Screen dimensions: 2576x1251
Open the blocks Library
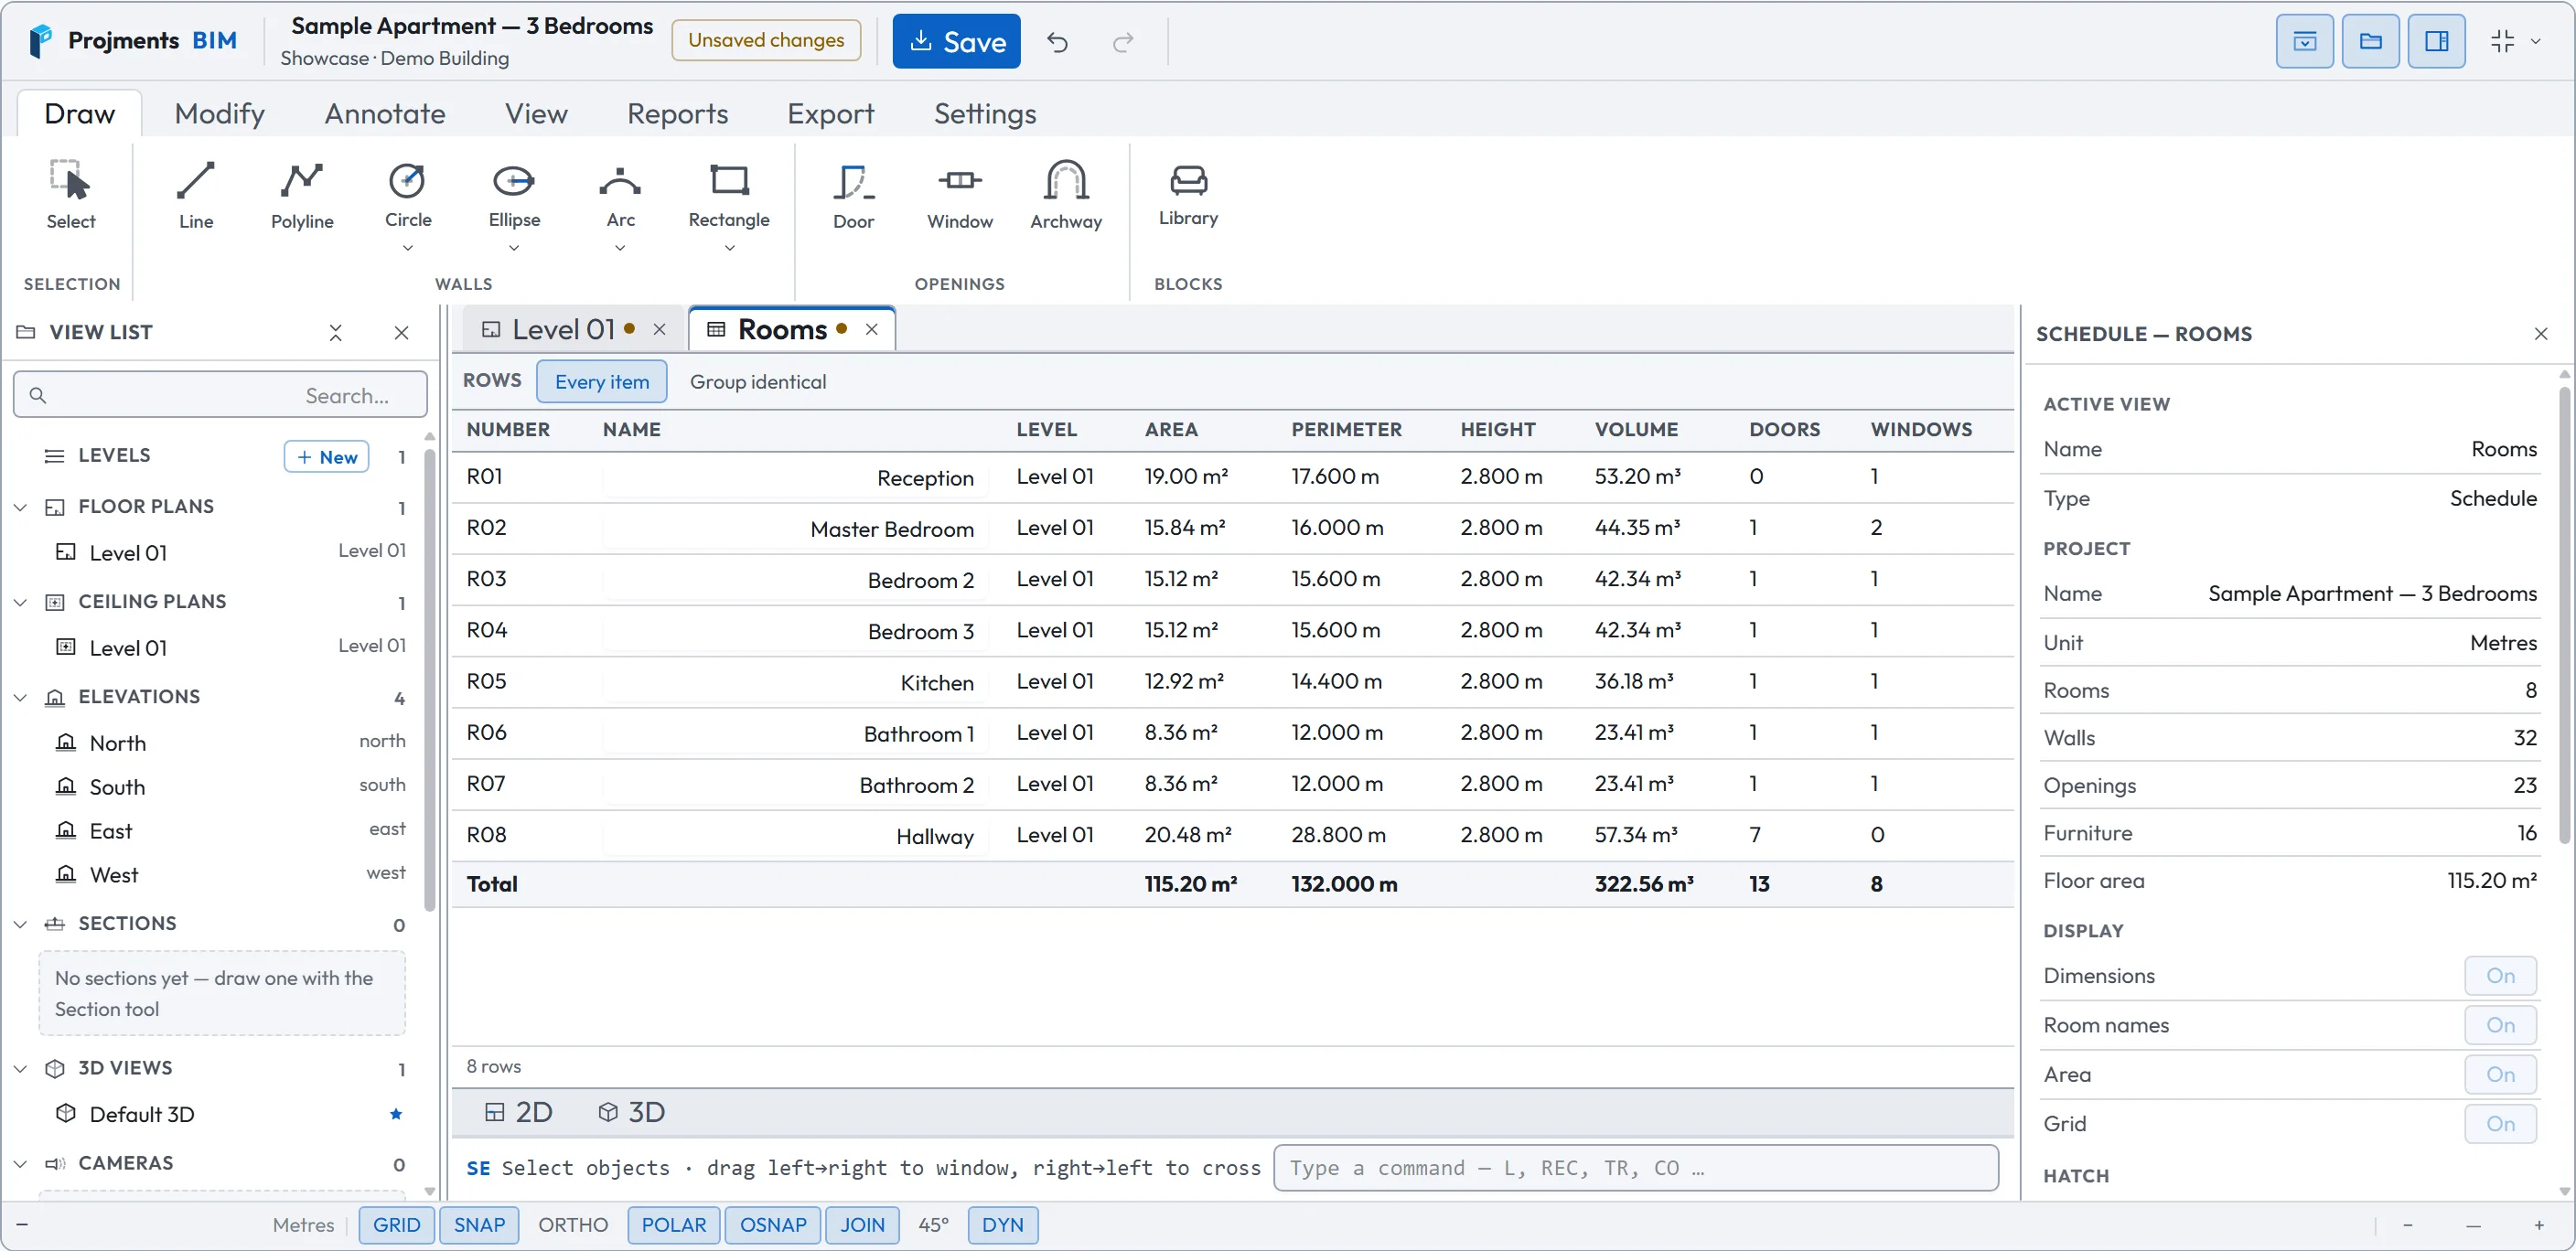pyautogui.click(x=1188, y=197)
